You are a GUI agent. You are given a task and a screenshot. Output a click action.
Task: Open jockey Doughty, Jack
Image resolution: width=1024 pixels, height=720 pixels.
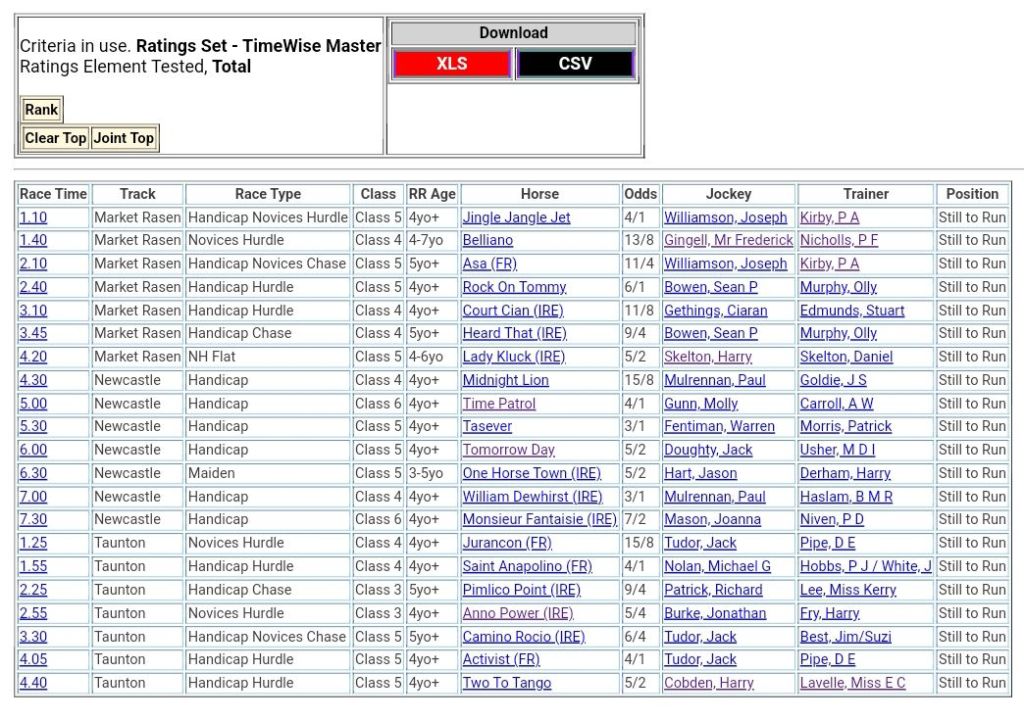tap(708, 450)
